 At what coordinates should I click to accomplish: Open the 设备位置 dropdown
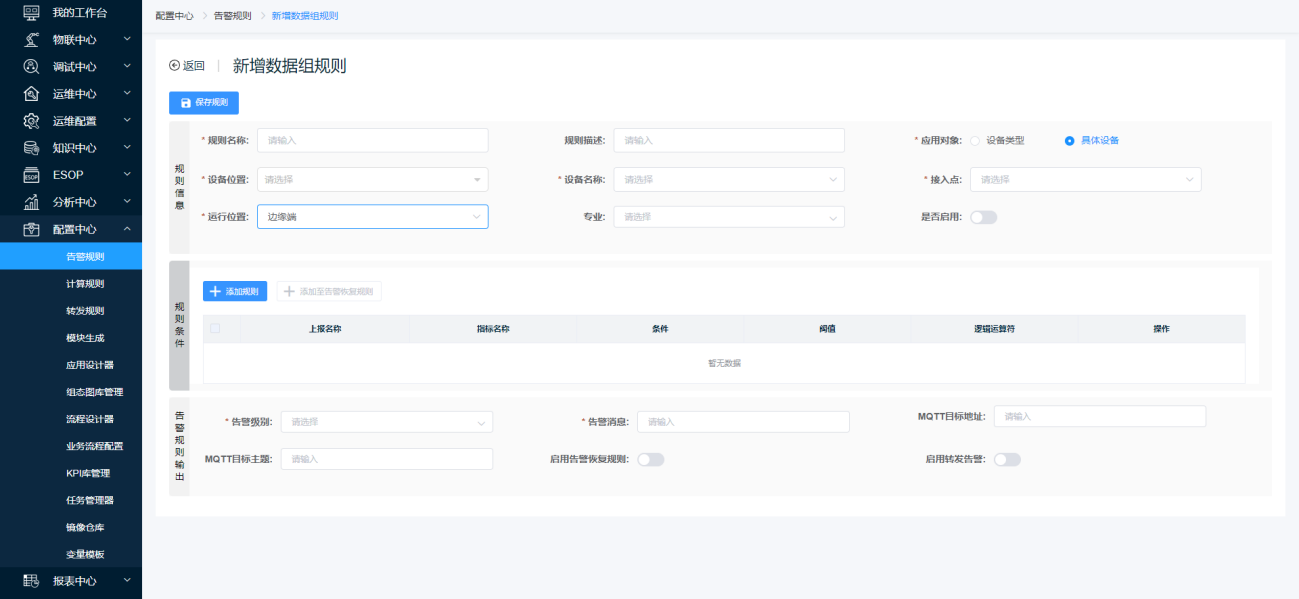click(372, 180)
